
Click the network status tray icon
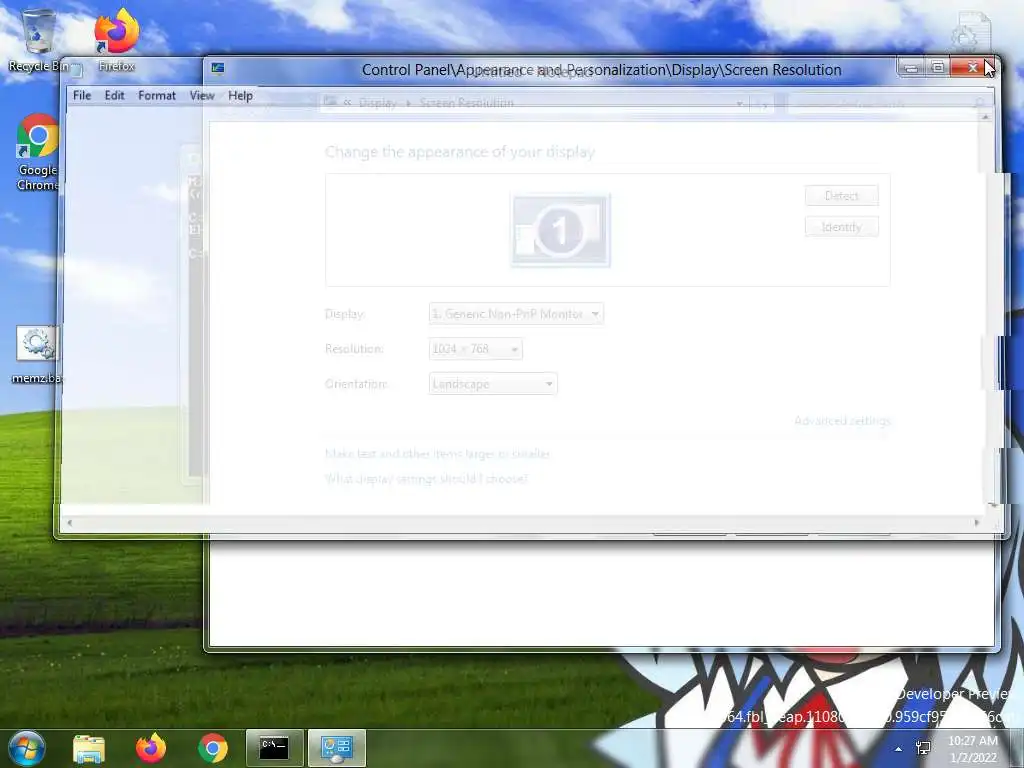(x=923, y=748)
